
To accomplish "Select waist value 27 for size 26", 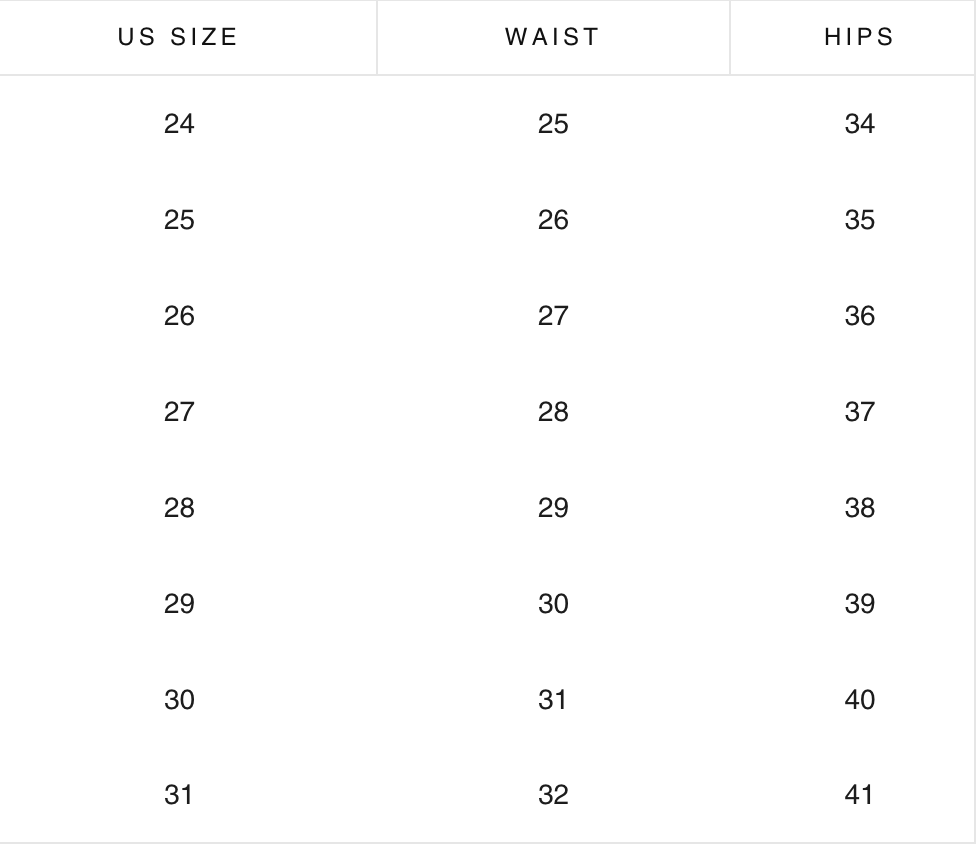I will coord(553,316).
